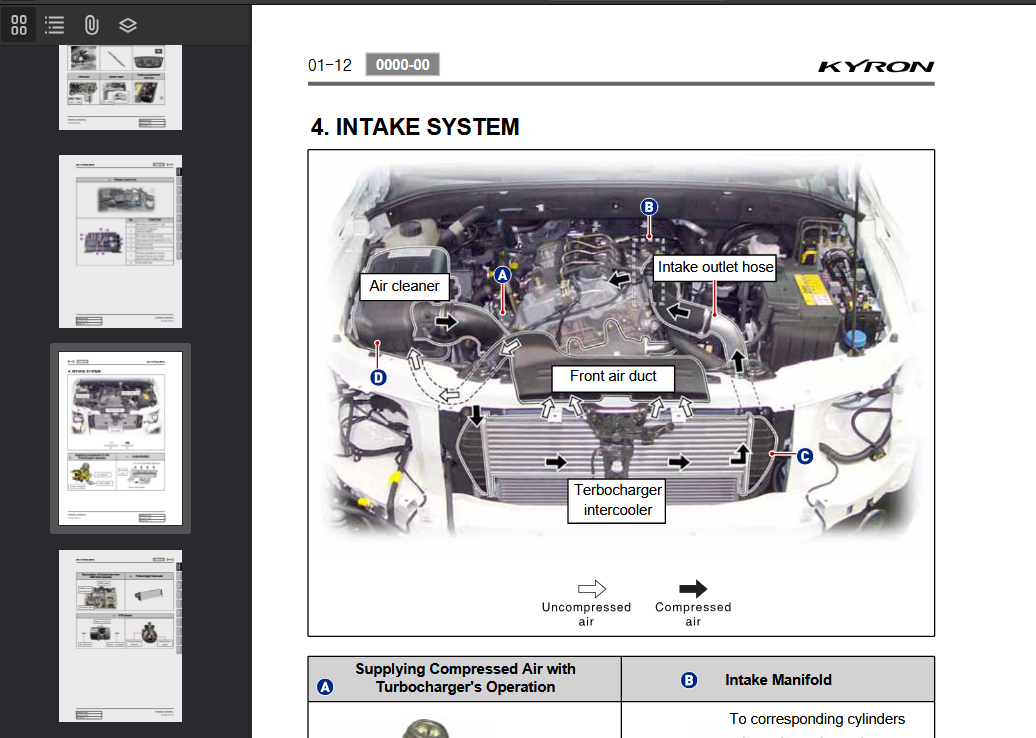The height and width of the screenshot is (738, 1036).
Task: Open the page thumbnails panel icon
Action: [19, 25]
